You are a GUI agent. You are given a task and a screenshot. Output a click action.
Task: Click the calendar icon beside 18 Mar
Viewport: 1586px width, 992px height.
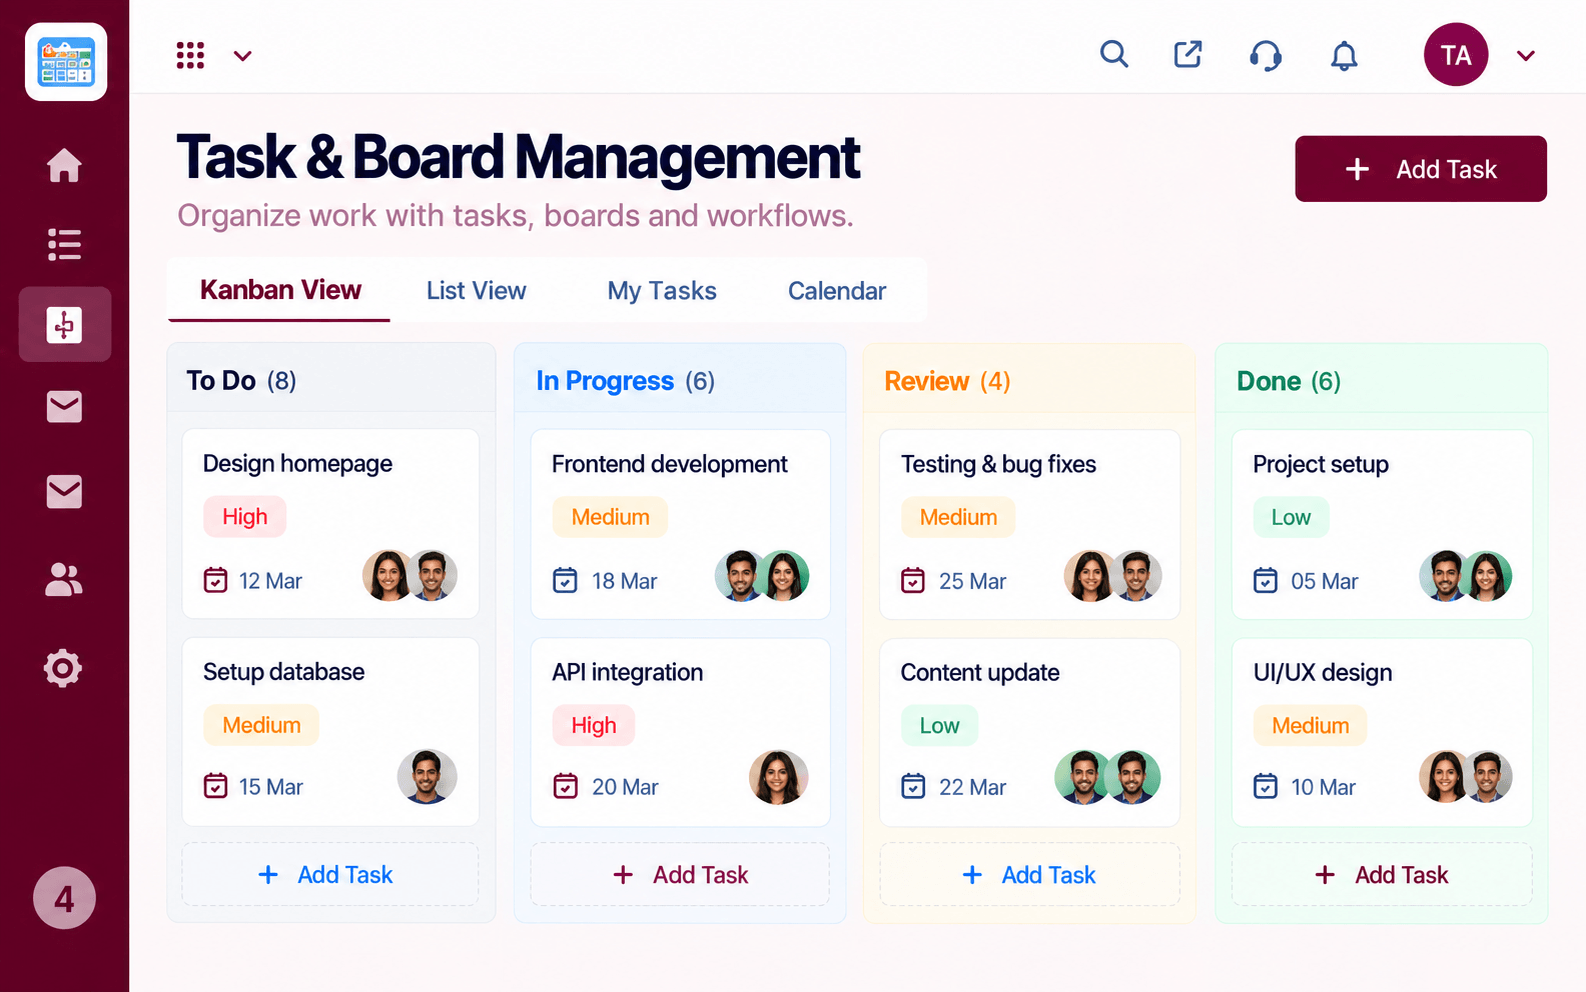tap(565, 580)
